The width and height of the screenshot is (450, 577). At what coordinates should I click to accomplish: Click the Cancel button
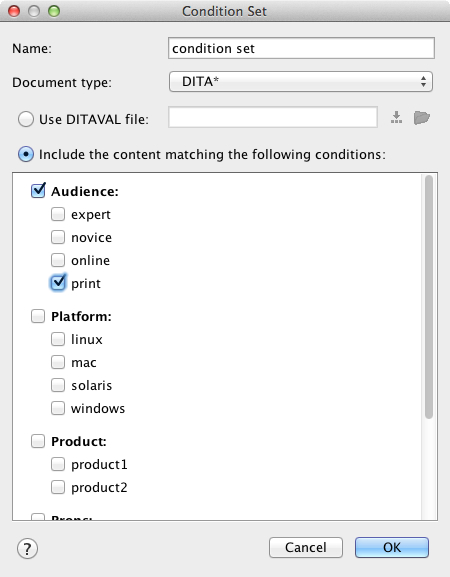coord(306,548)
